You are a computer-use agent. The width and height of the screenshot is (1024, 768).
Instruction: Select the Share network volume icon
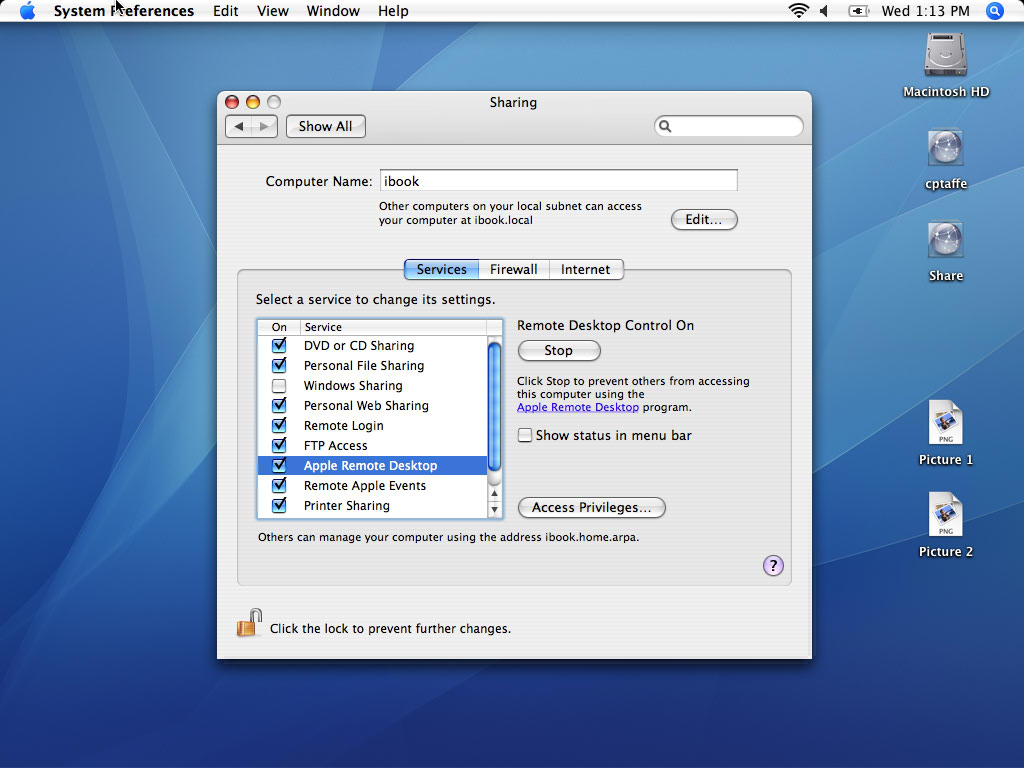[x=946, y=240]
